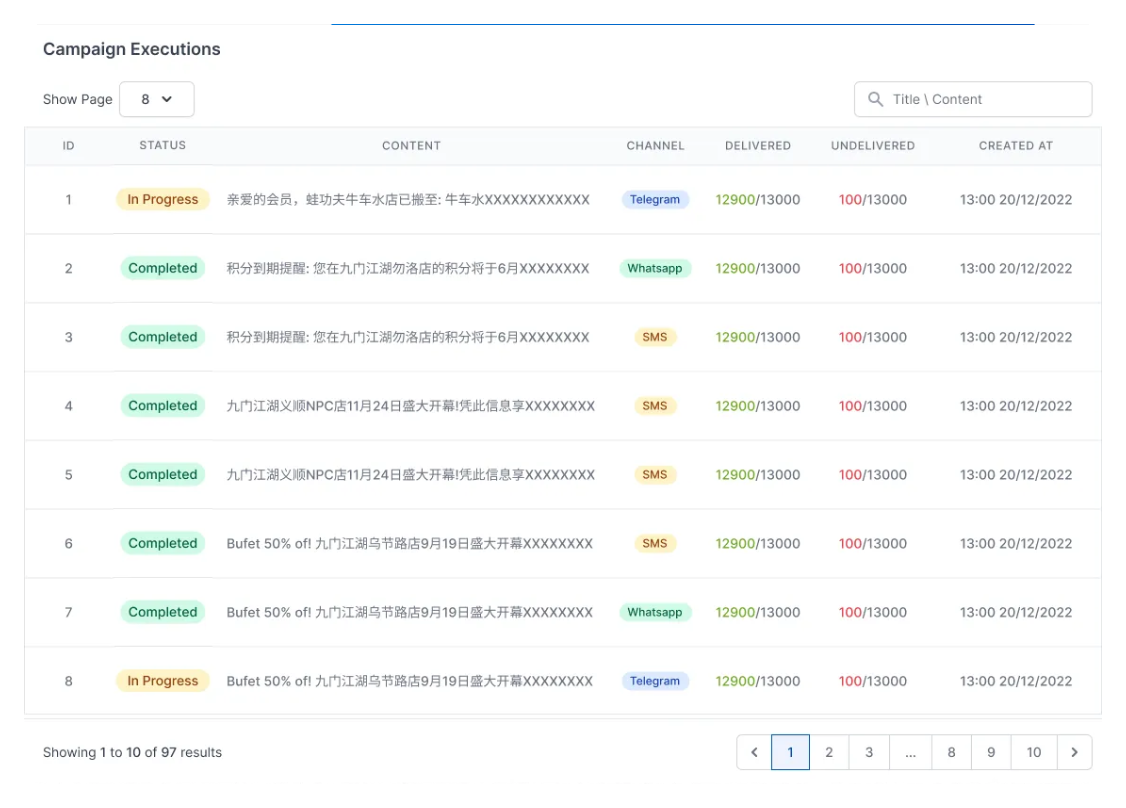Open page 9 of results
The image size is (1126, 808).
991,752
